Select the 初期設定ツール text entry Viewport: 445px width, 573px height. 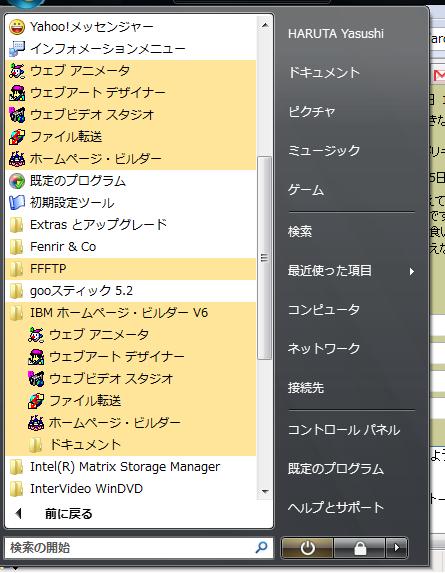pos(72,203)
